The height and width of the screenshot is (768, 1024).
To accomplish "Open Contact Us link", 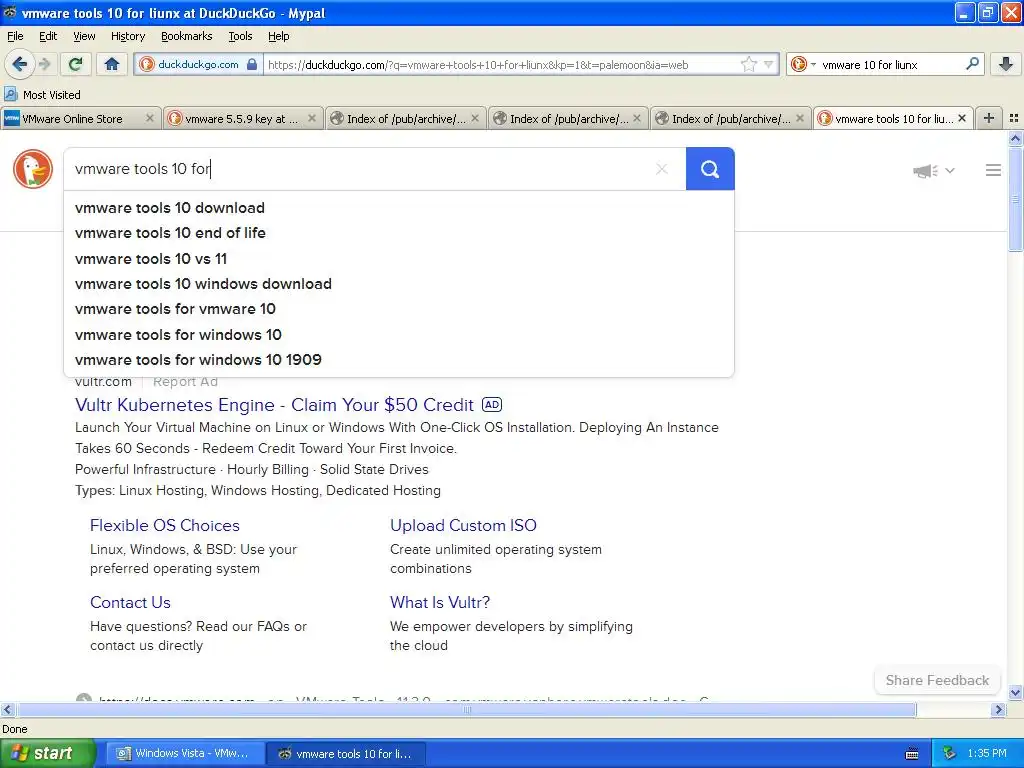I will (130, 602).
